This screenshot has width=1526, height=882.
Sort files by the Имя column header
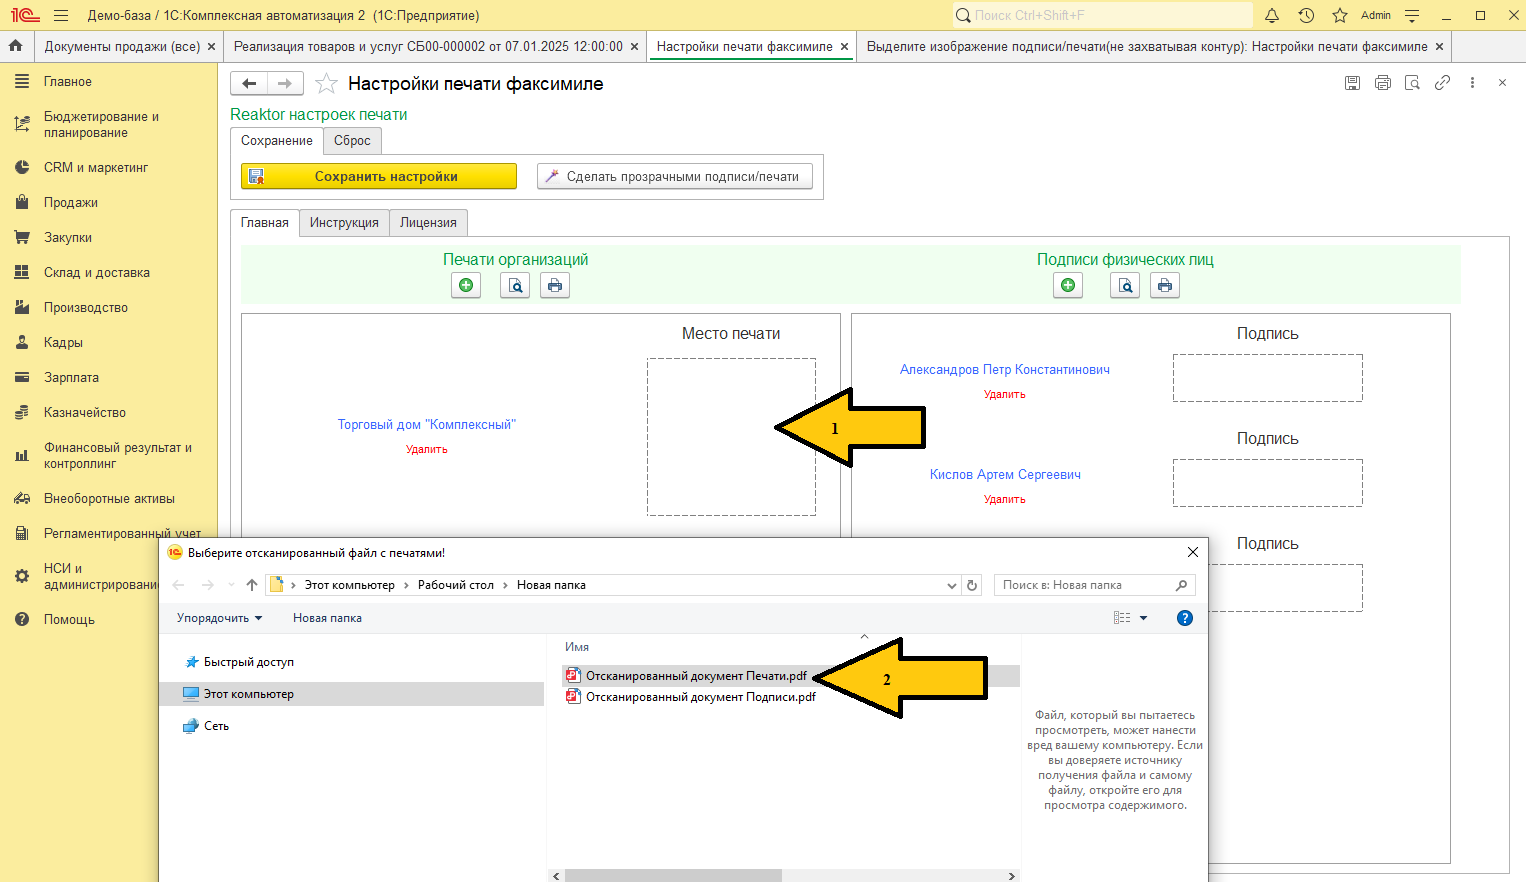click(577, 647)
